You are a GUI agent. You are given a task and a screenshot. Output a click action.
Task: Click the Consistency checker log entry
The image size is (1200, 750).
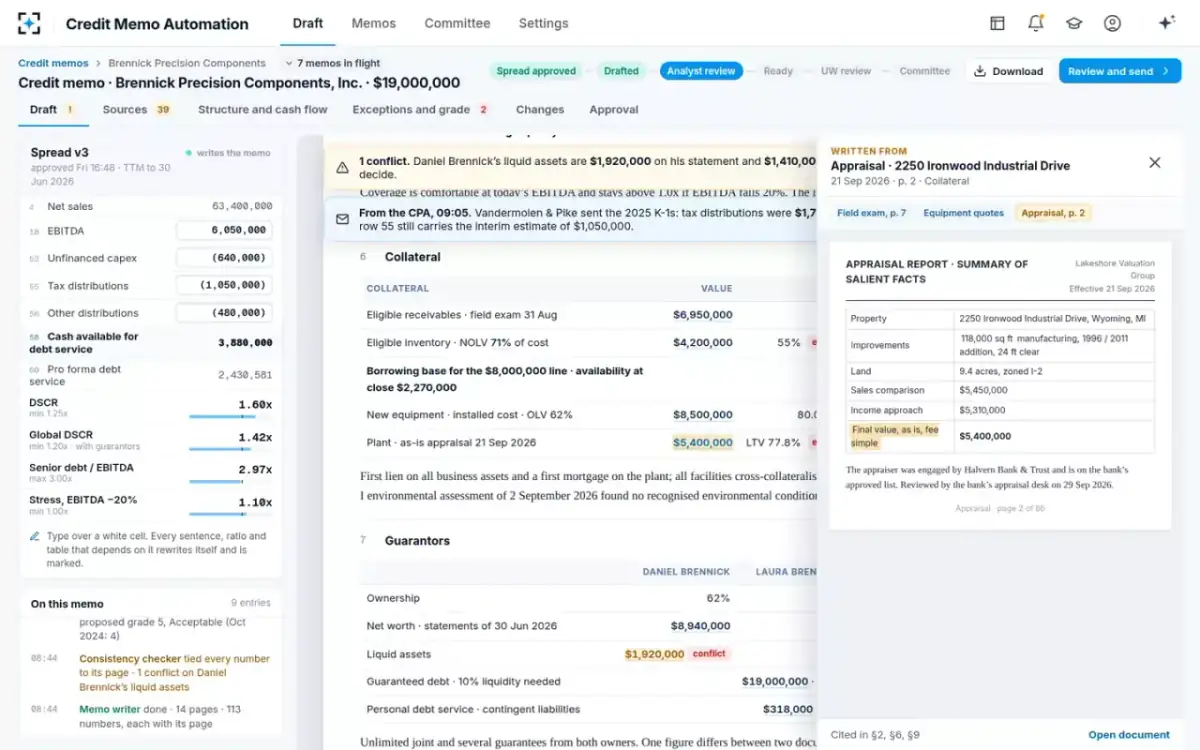[x=150, y=673]
